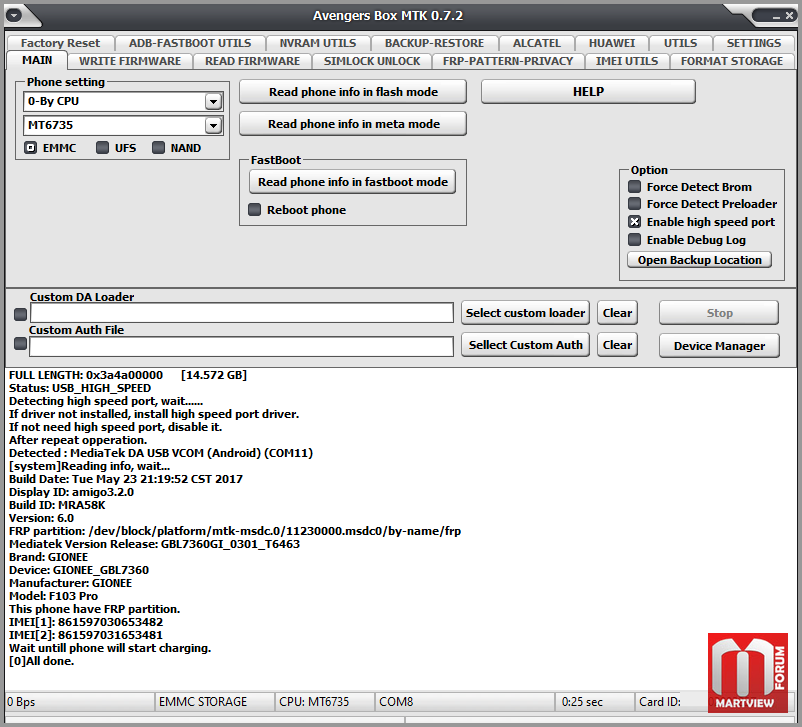The image size is (802, 727).
Task: Click Read phone info in flash mode
Action: (x=353, y=92)
